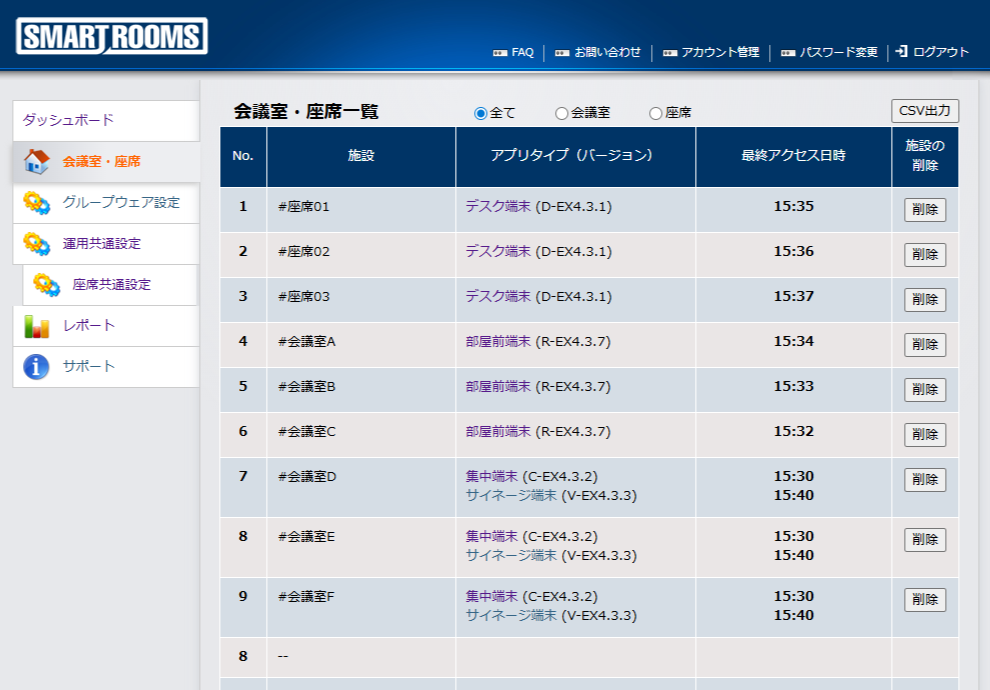Viewport: 990px width, 690px height.
Task: Select the 全て radio button
Action: (x=480, y=113)
